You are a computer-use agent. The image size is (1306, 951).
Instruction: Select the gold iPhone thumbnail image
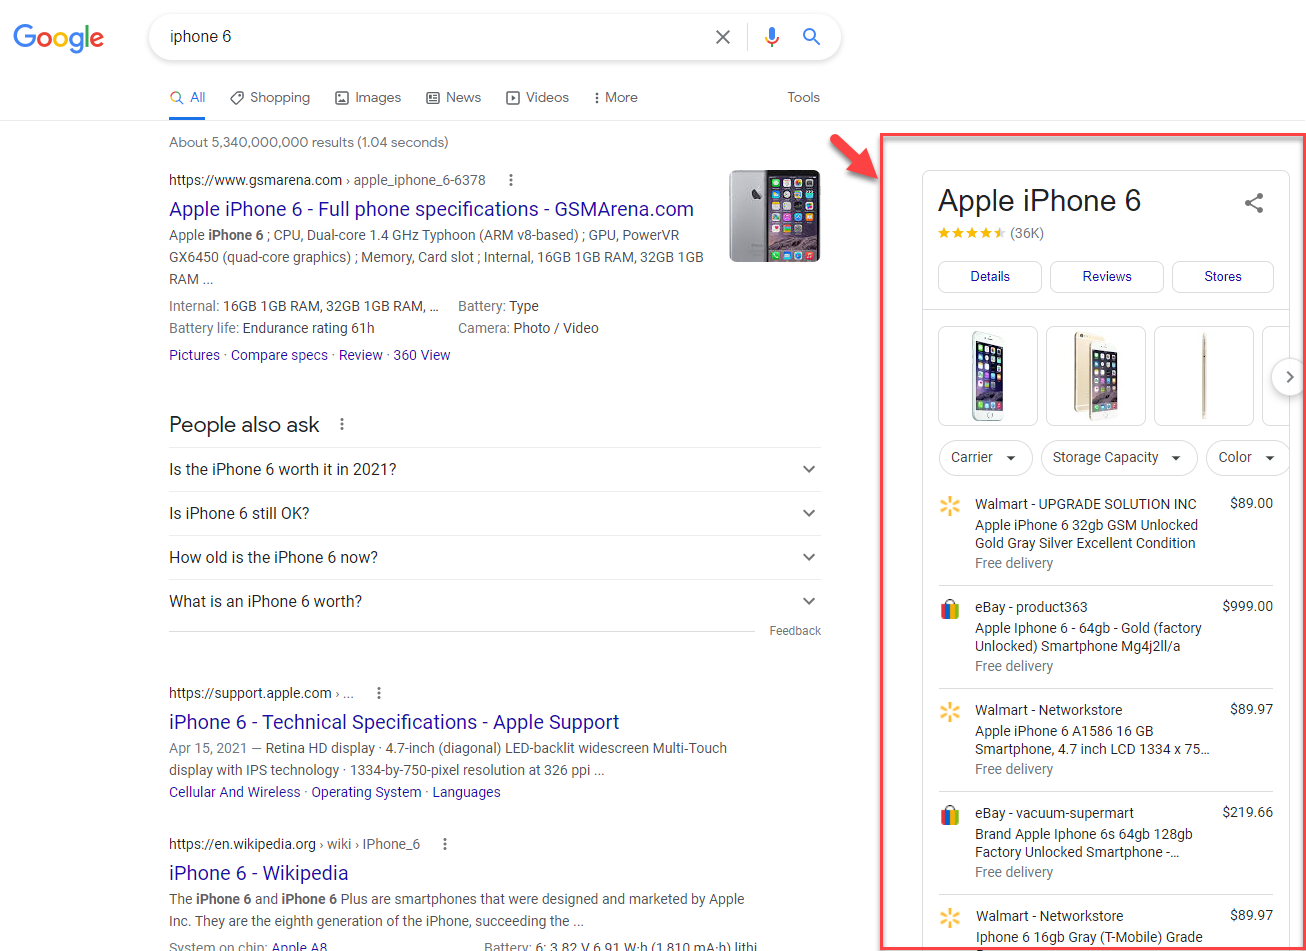coord(1095,376)
